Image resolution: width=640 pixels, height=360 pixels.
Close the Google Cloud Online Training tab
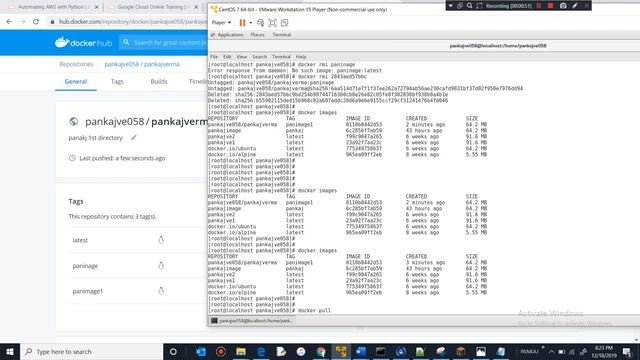click(196, 7)
